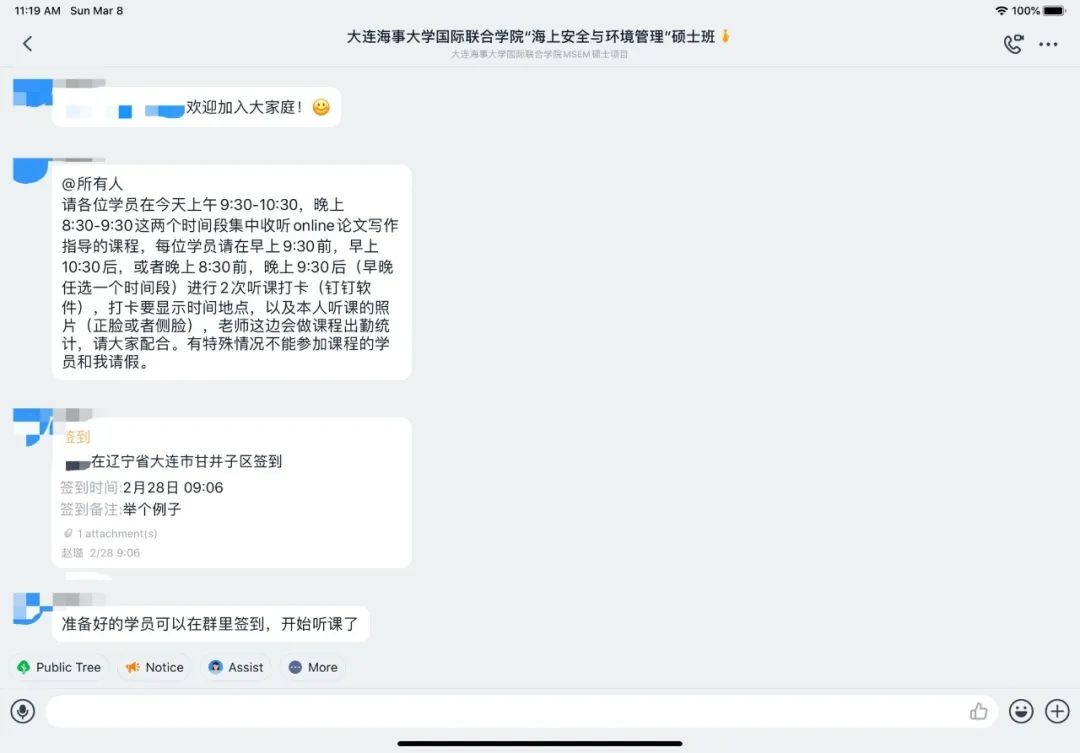Open the 签到 check-in card
The image size is (1080, 753).
pos(232,493)
